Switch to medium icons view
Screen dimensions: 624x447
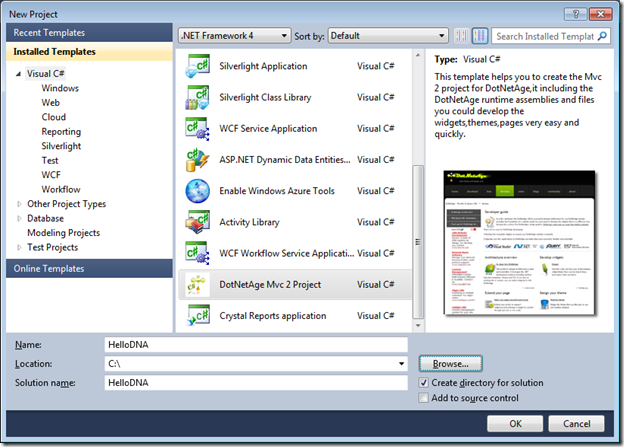[x=480, y=36]
